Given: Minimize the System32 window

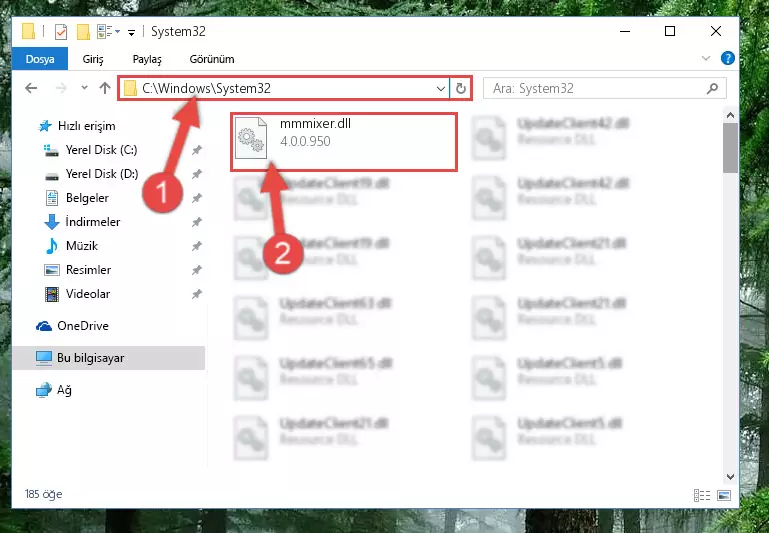Looking at the screenshot, I should (625, 31).
